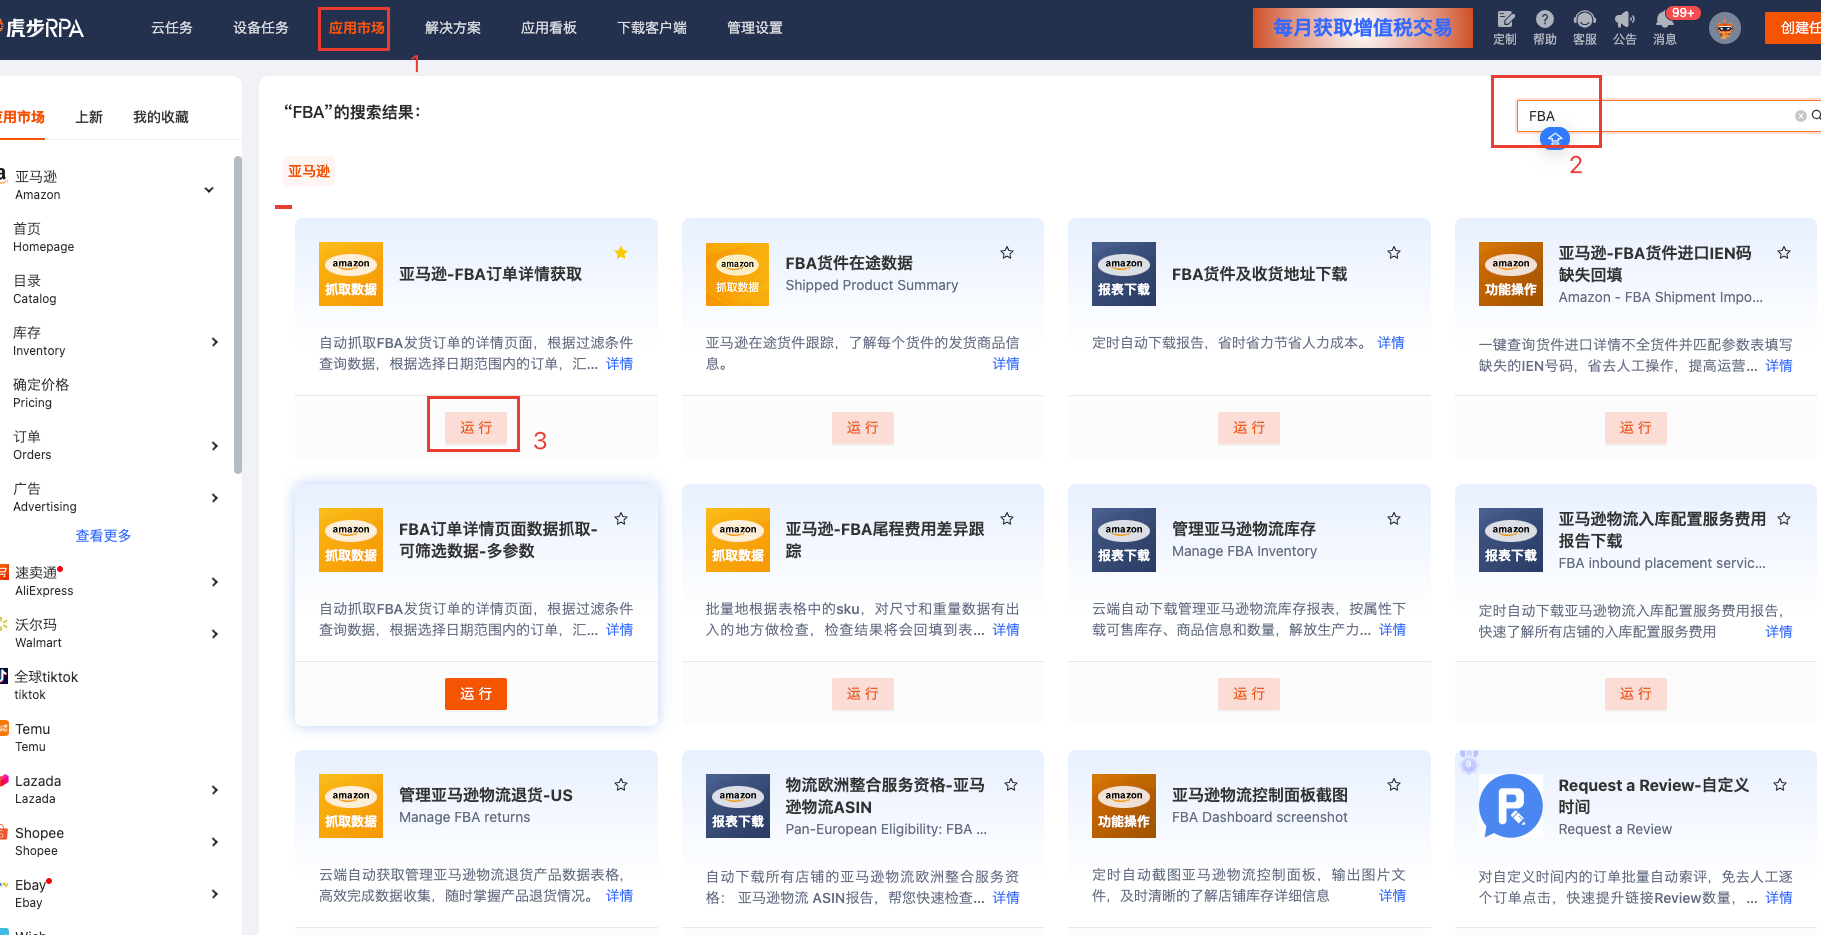
Task: View 详情 for 亚马逊物流控制面板截图
Action: pos(1393,896)
